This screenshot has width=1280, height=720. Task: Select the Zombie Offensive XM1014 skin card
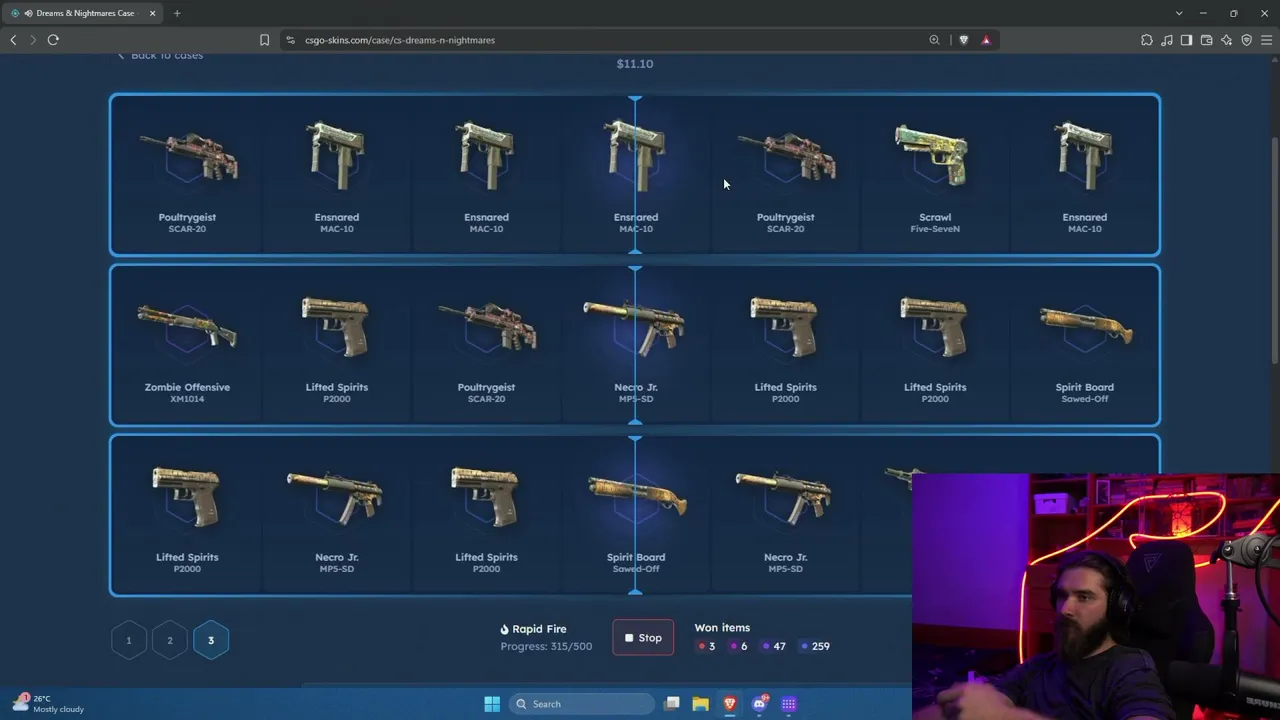[x=187, y=345]
